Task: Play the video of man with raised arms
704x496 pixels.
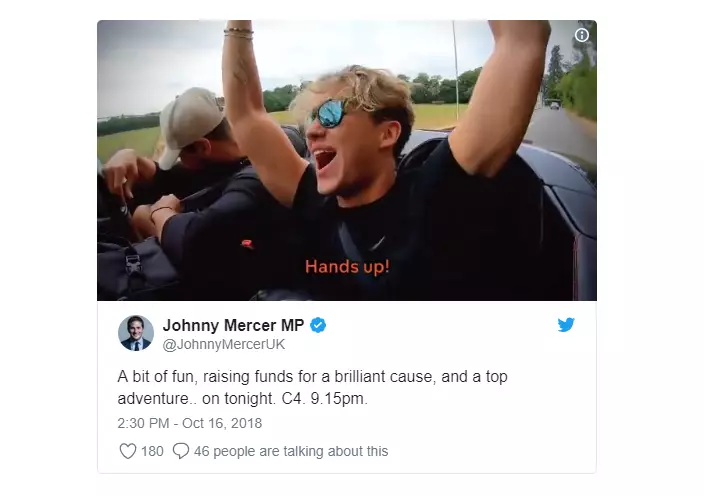Action: (x=347, y=160)
